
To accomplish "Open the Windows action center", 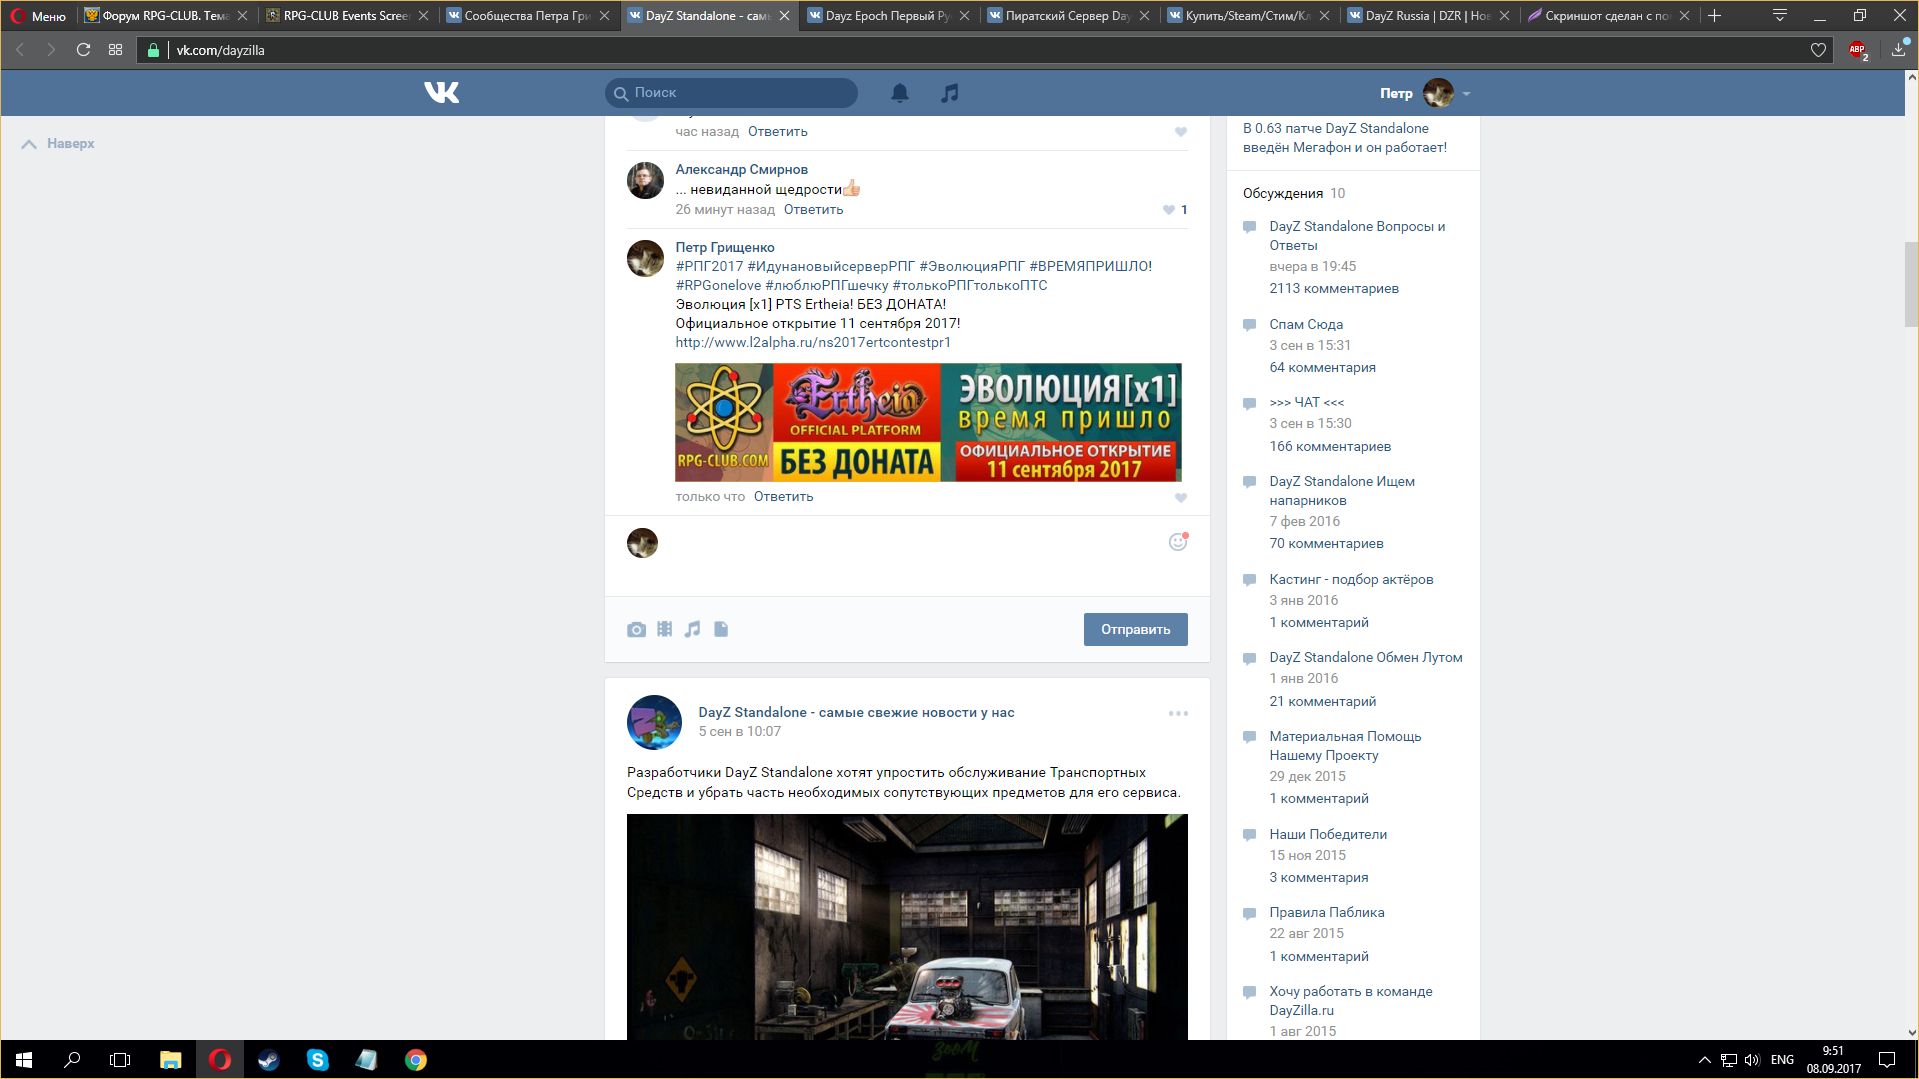I will [1887, 1060].
